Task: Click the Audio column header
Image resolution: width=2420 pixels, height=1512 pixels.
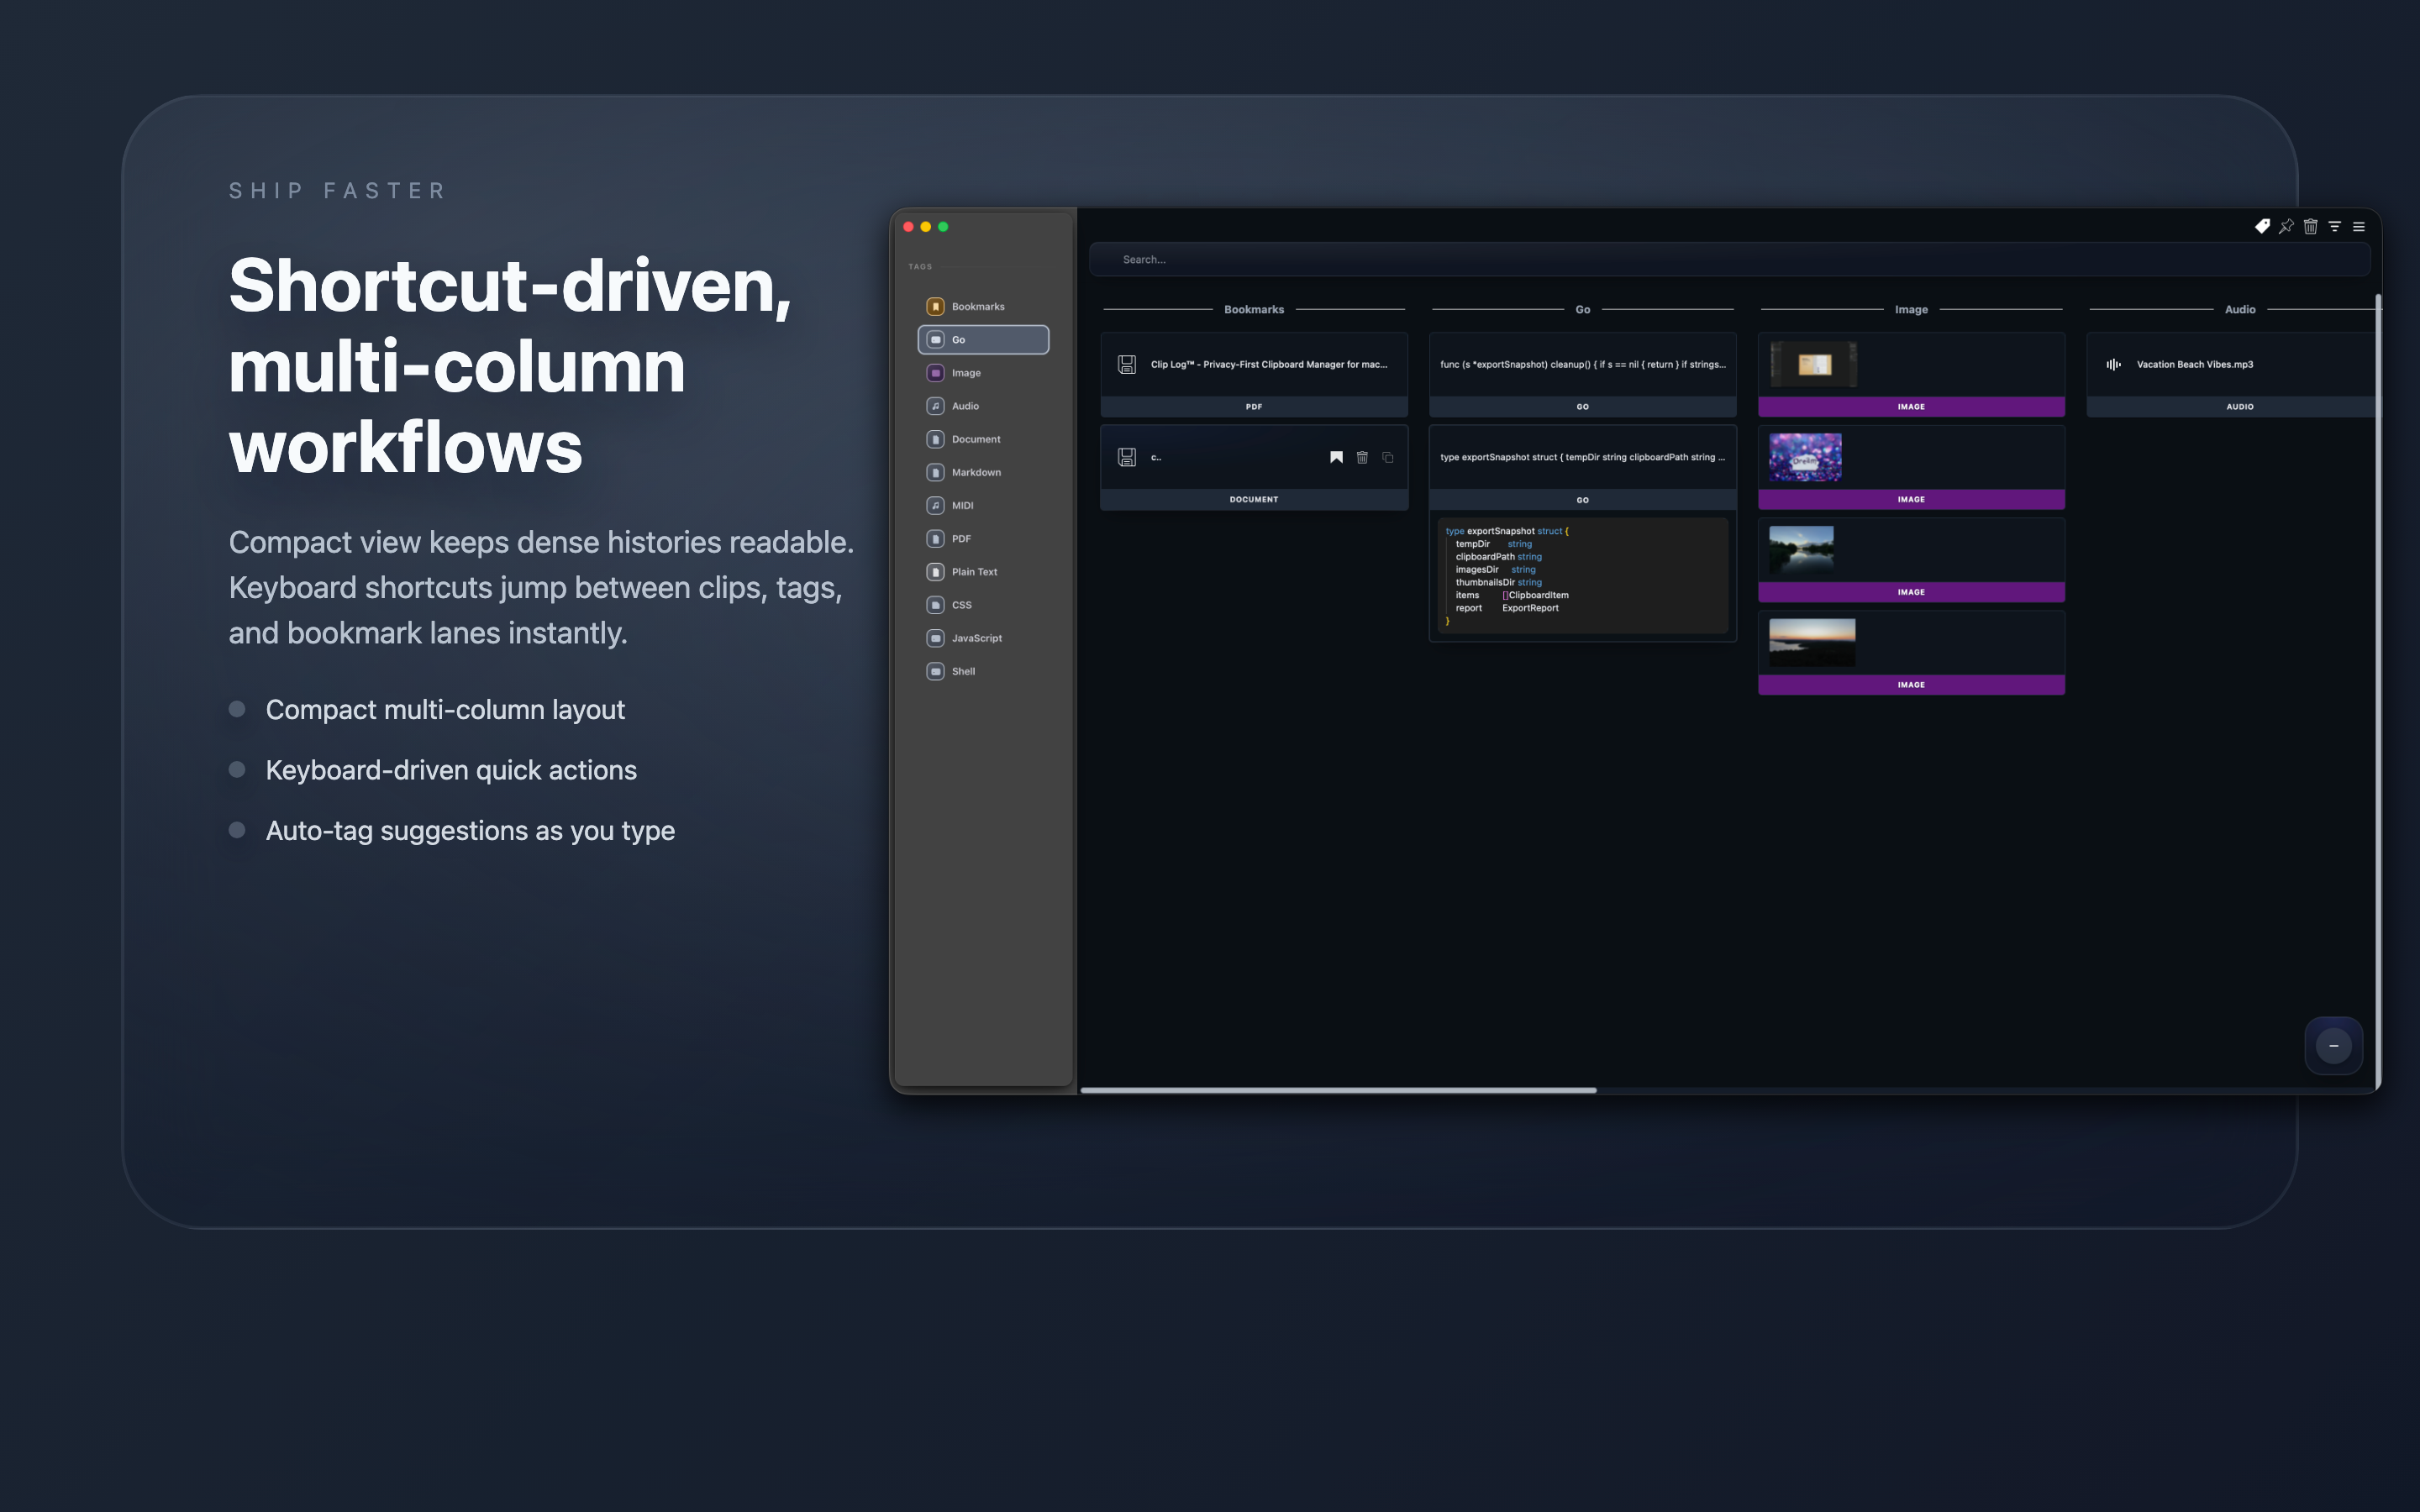Action: pyautogui.click(x=2240, y=310)
